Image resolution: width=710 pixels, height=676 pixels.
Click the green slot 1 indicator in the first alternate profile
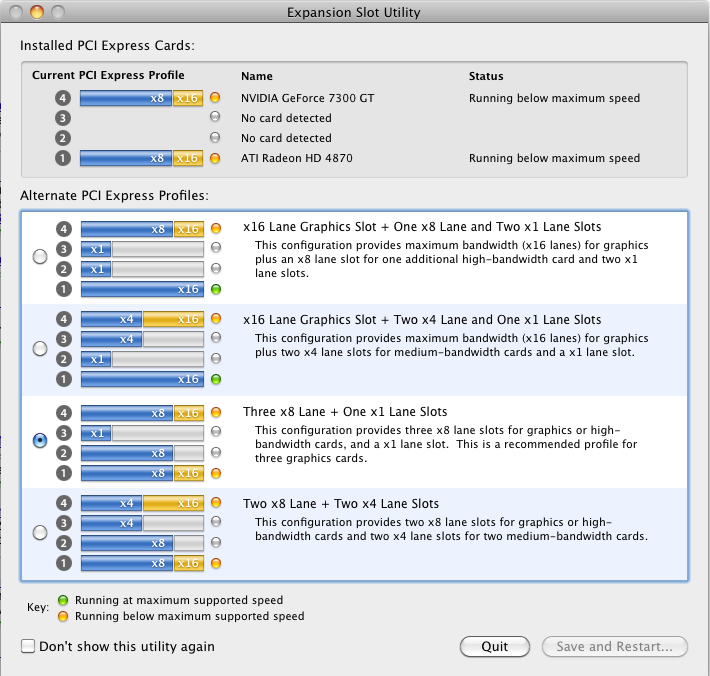[216, 289]
